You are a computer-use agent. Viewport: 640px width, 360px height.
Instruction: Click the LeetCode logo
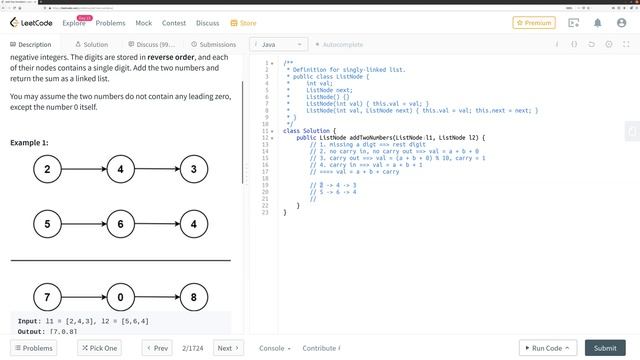pyautogui.click(x=31, y=23)
